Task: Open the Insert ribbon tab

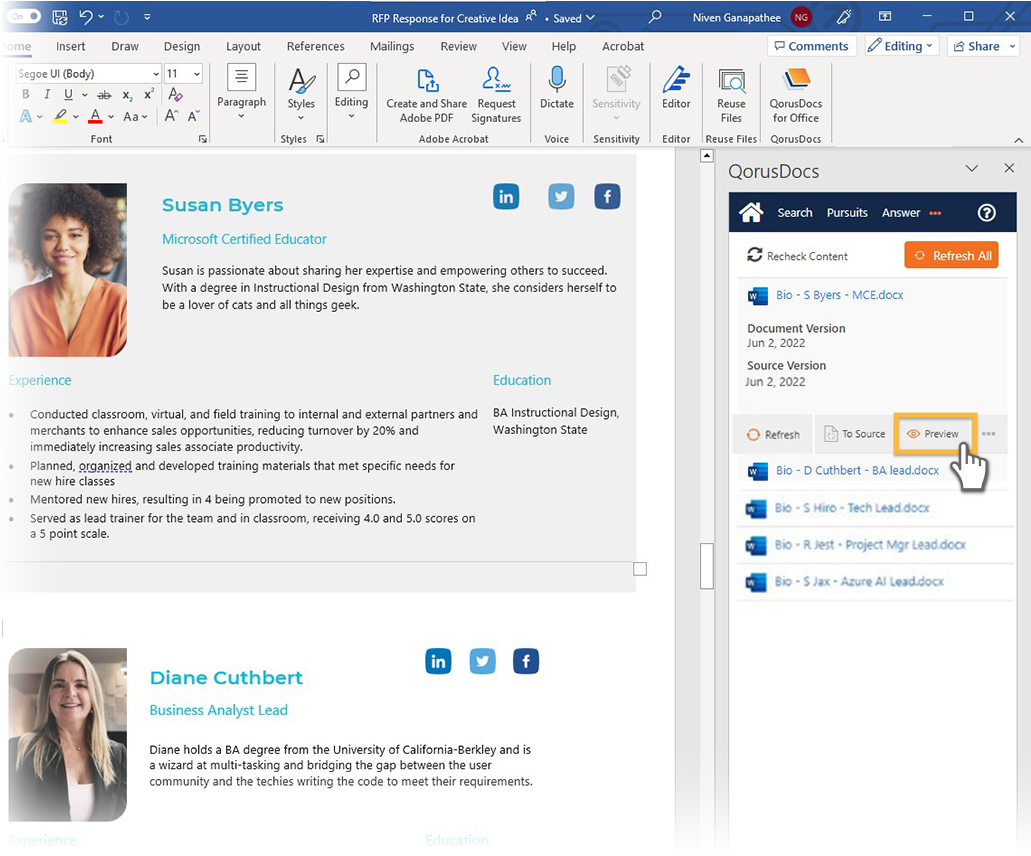Action: click(x=70, y=46)
